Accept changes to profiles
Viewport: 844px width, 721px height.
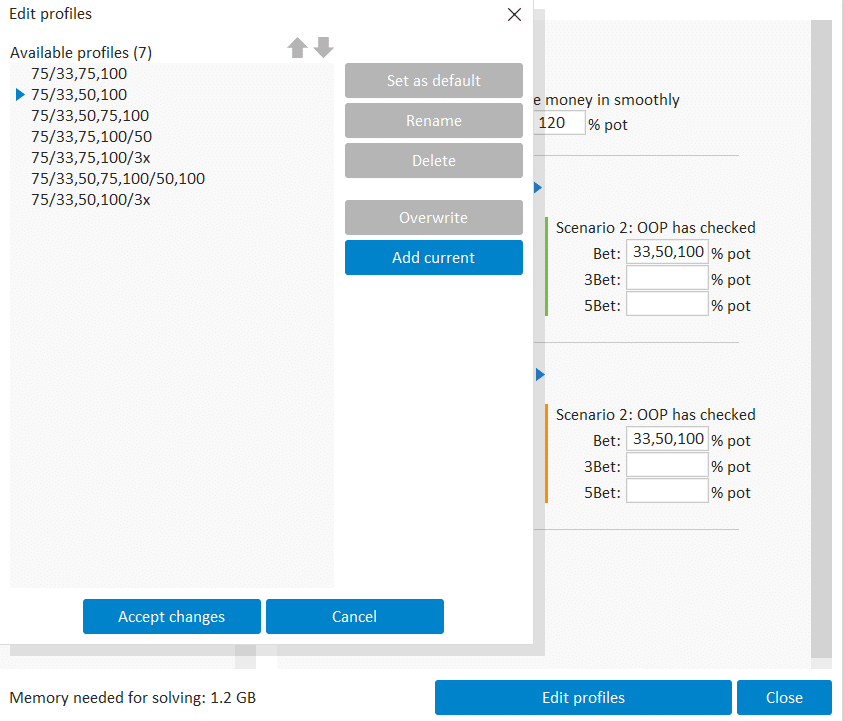[x=172, y=617]
